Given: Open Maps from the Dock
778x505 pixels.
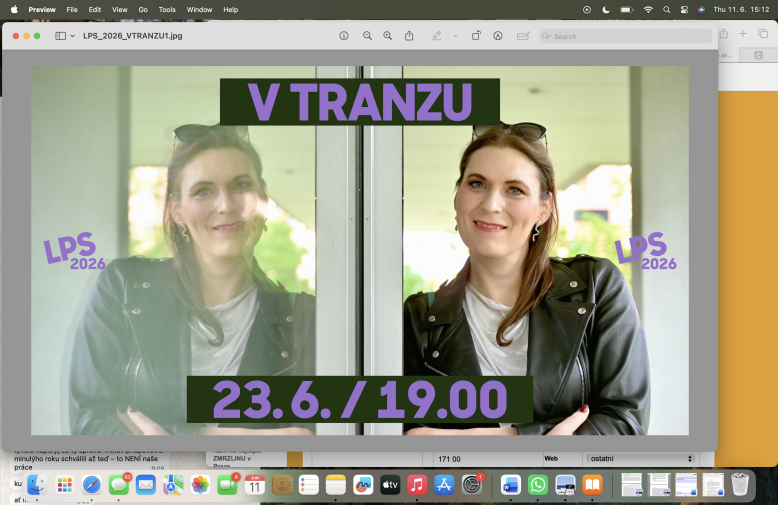Looking at the screenshot, I should [x=173, y=485].
